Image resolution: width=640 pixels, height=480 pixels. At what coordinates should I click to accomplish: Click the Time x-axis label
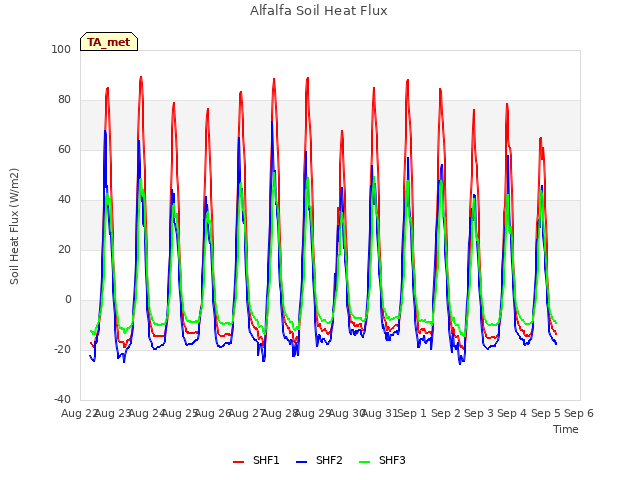click(x=566, y=429)
